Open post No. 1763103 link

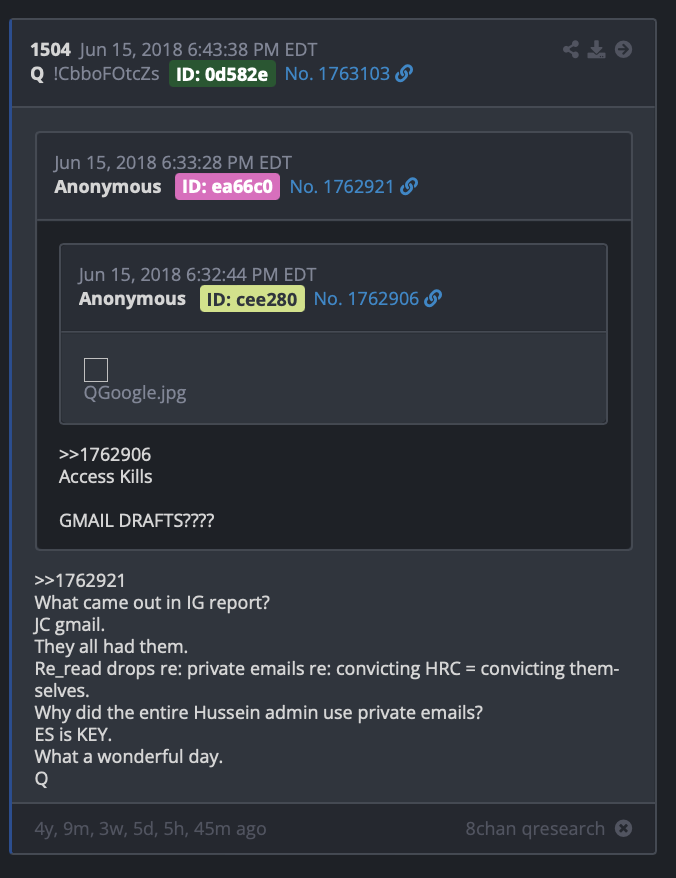337,73
